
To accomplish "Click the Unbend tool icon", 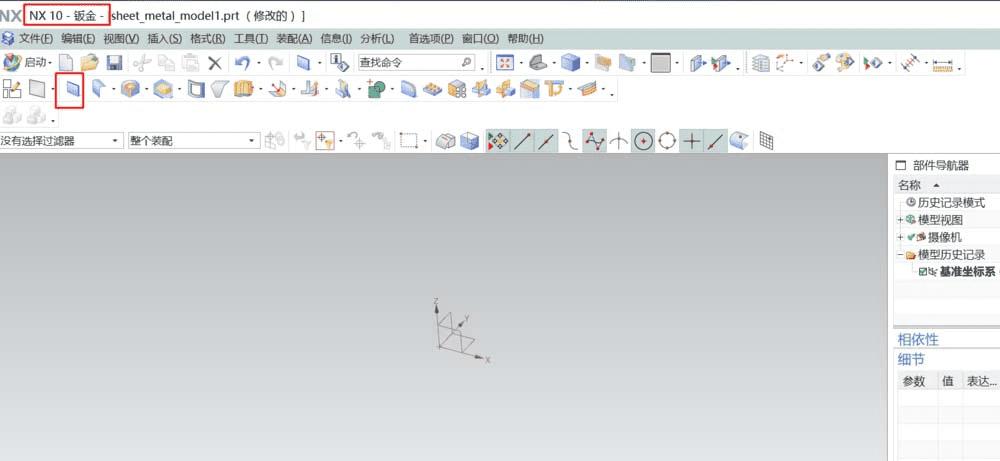I will pyautogui.click(x=309, y=89).
